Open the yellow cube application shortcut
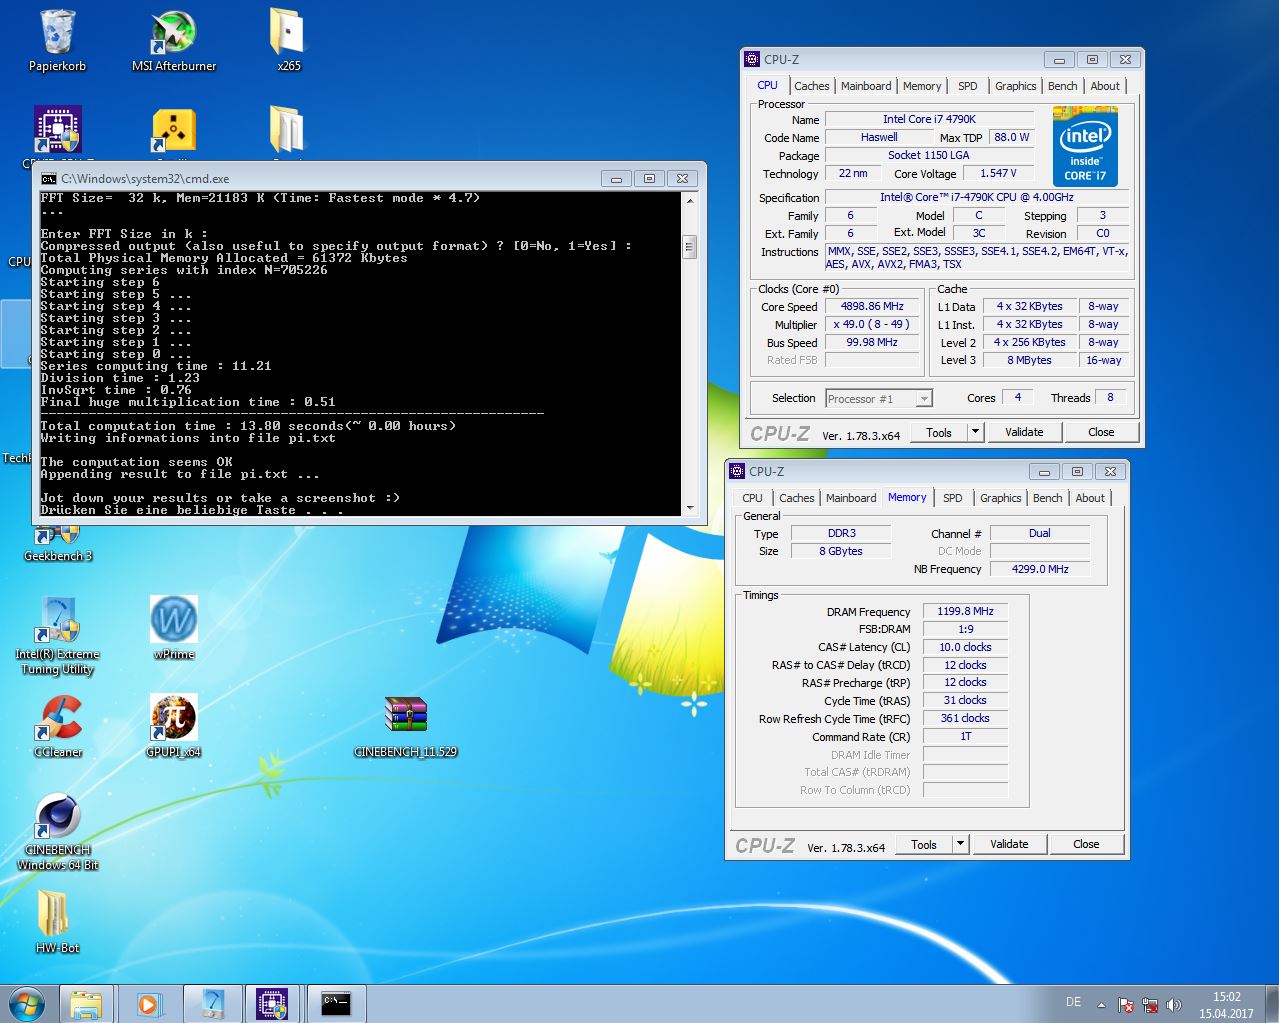Screen dimensions: 1279x1023 click(x=174, y=132)
